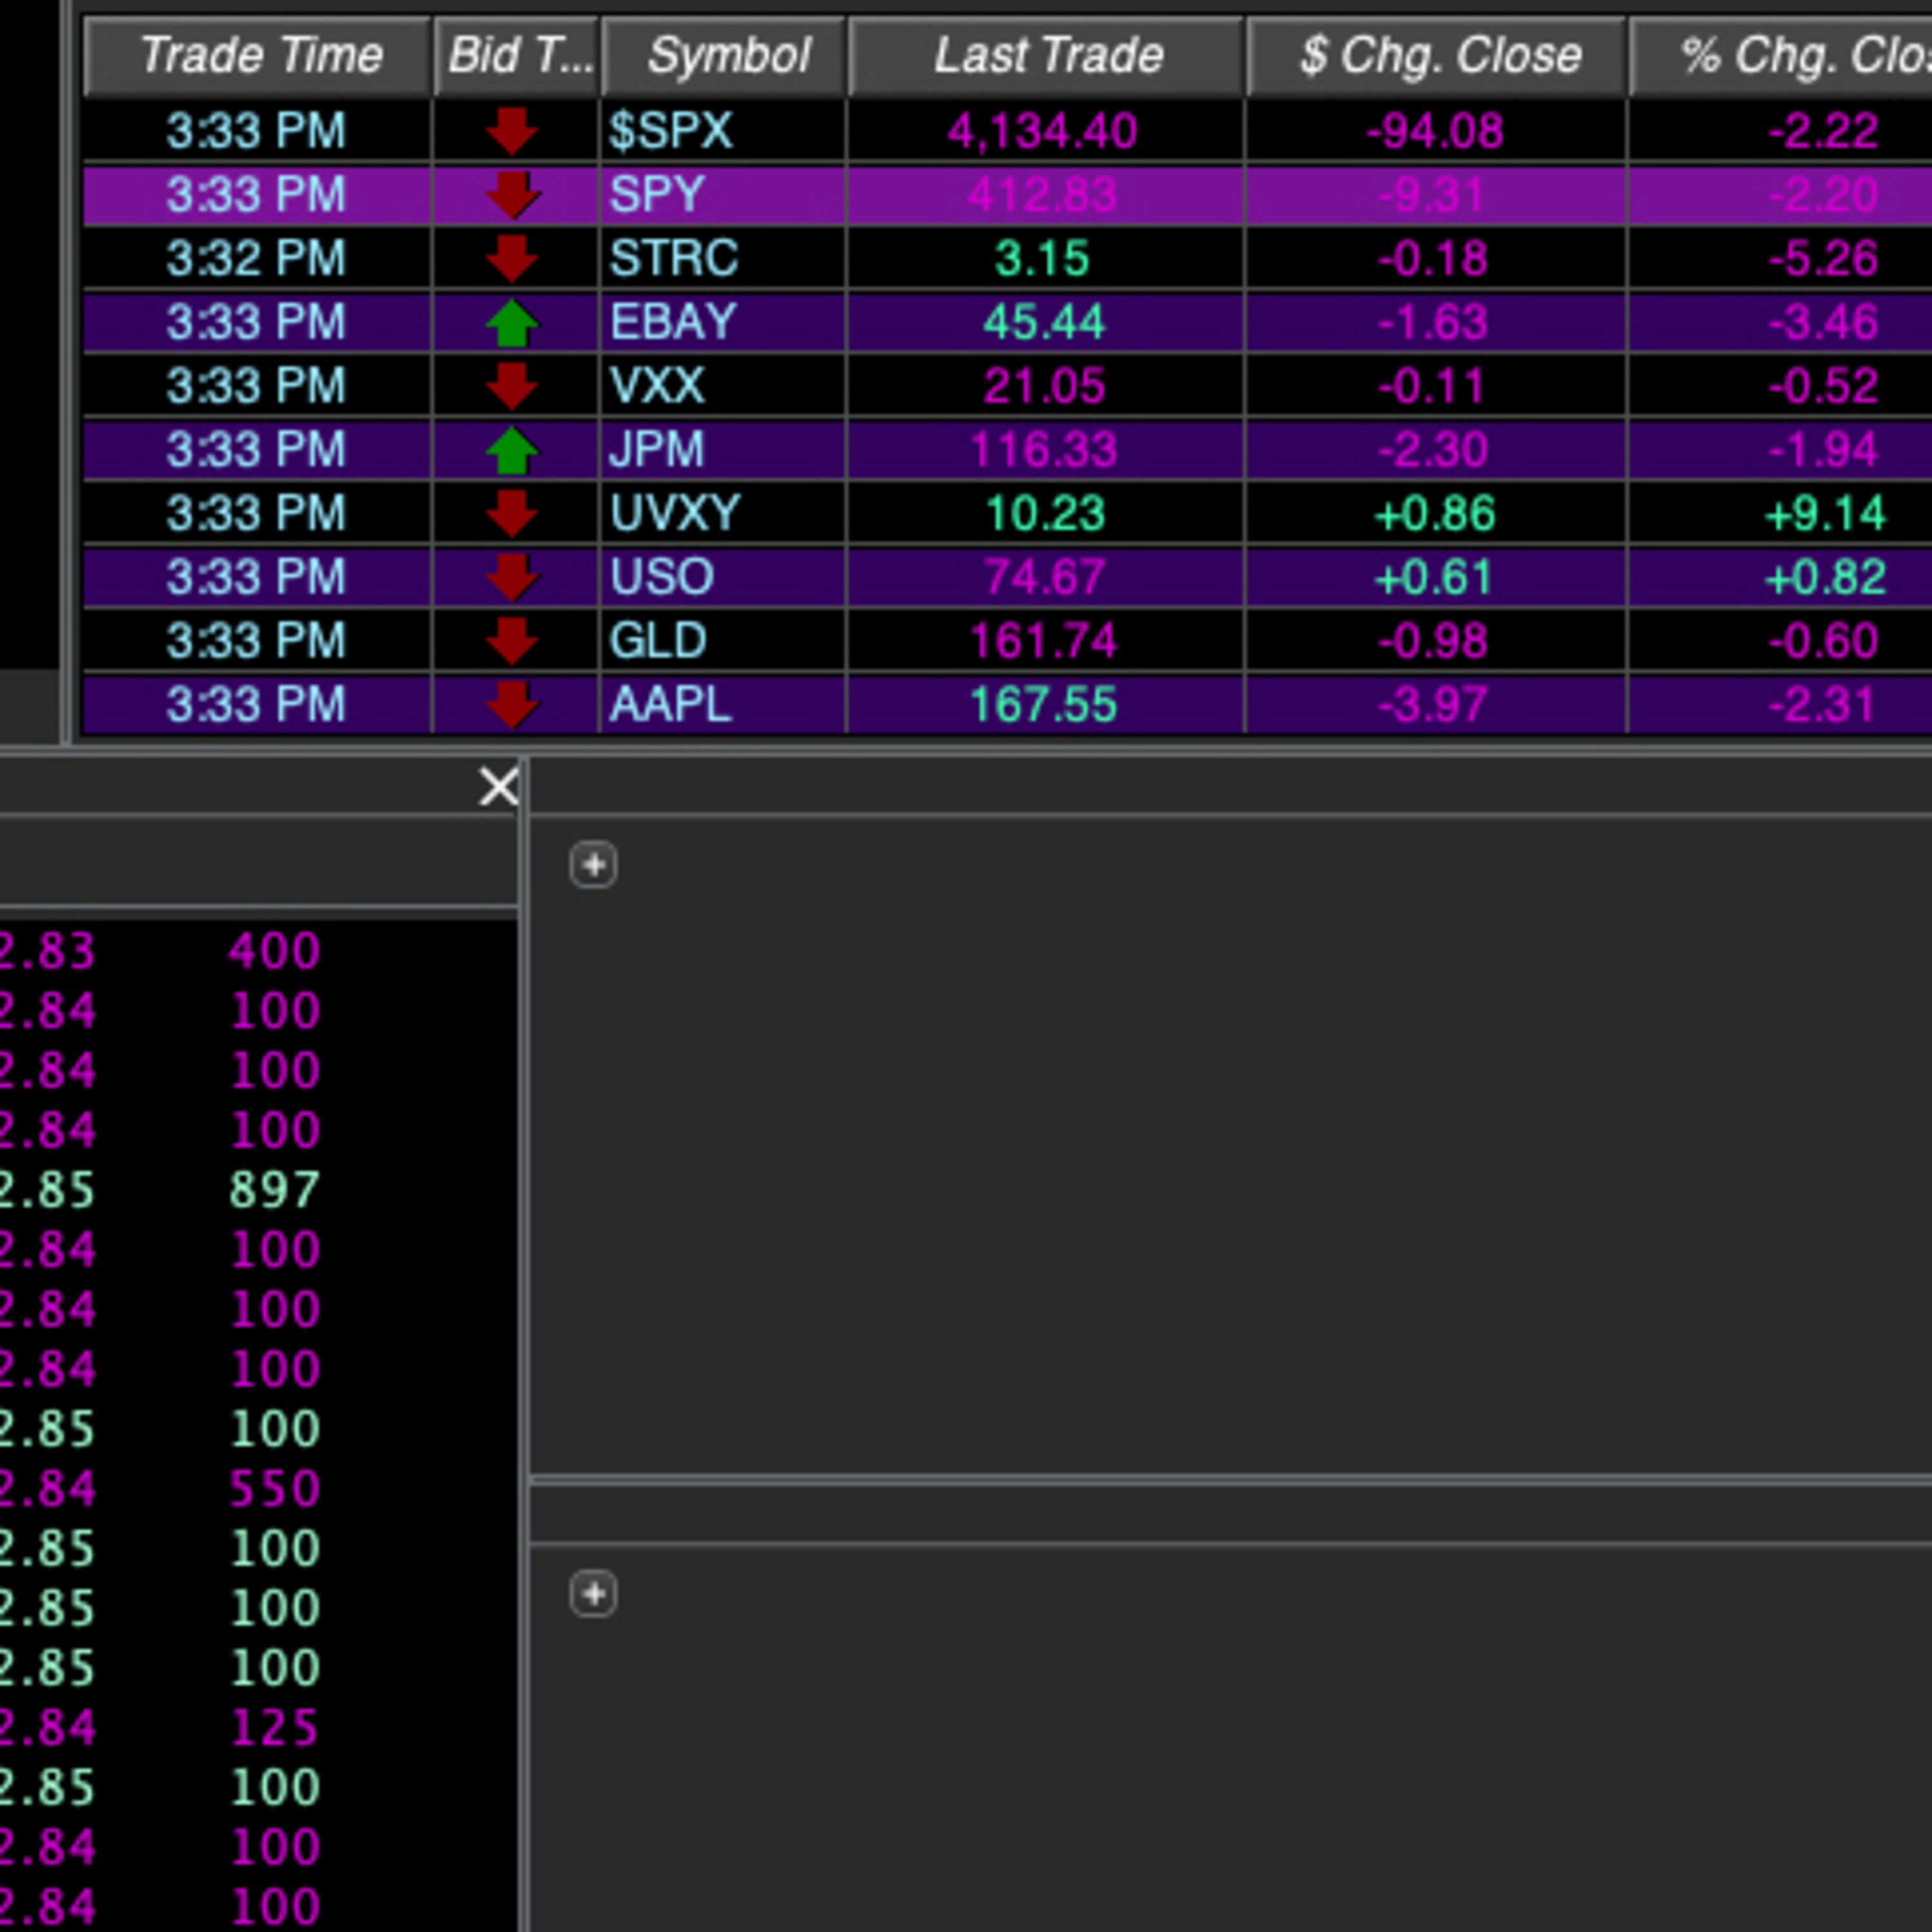
Task: Click the red tick arrow for USO
Action: [512, 577]
